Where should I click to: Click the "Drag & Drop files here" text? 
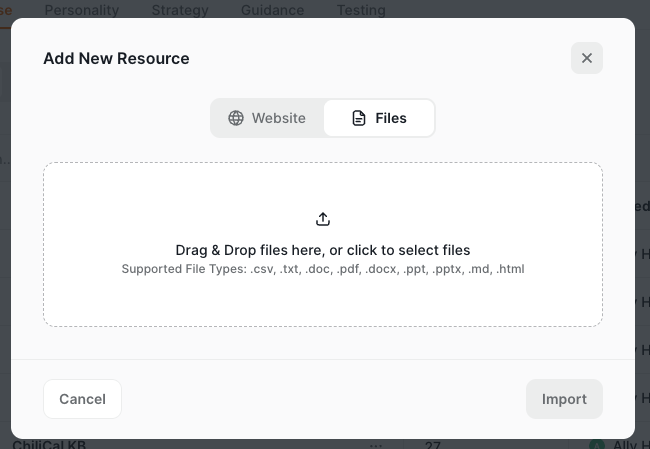coord(323,250)
